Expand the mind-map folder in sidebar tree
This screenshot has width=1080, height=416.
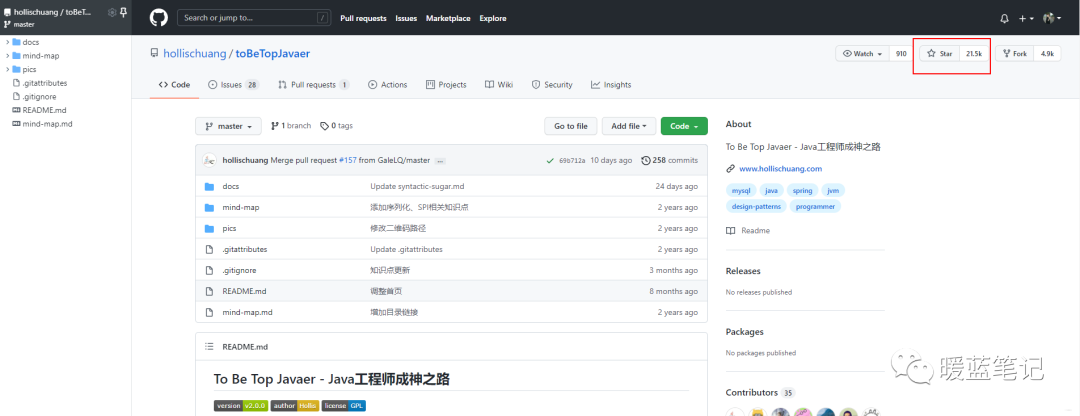pyautogui.click(x=8, y=56)
